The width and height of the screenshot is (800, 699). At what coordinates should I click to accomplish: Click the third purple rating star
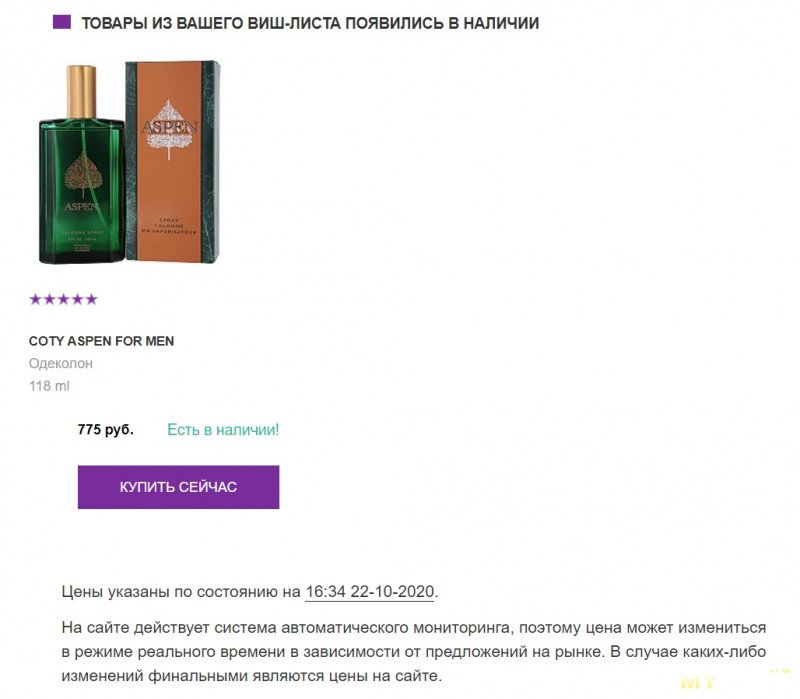[x=63, y=299]
